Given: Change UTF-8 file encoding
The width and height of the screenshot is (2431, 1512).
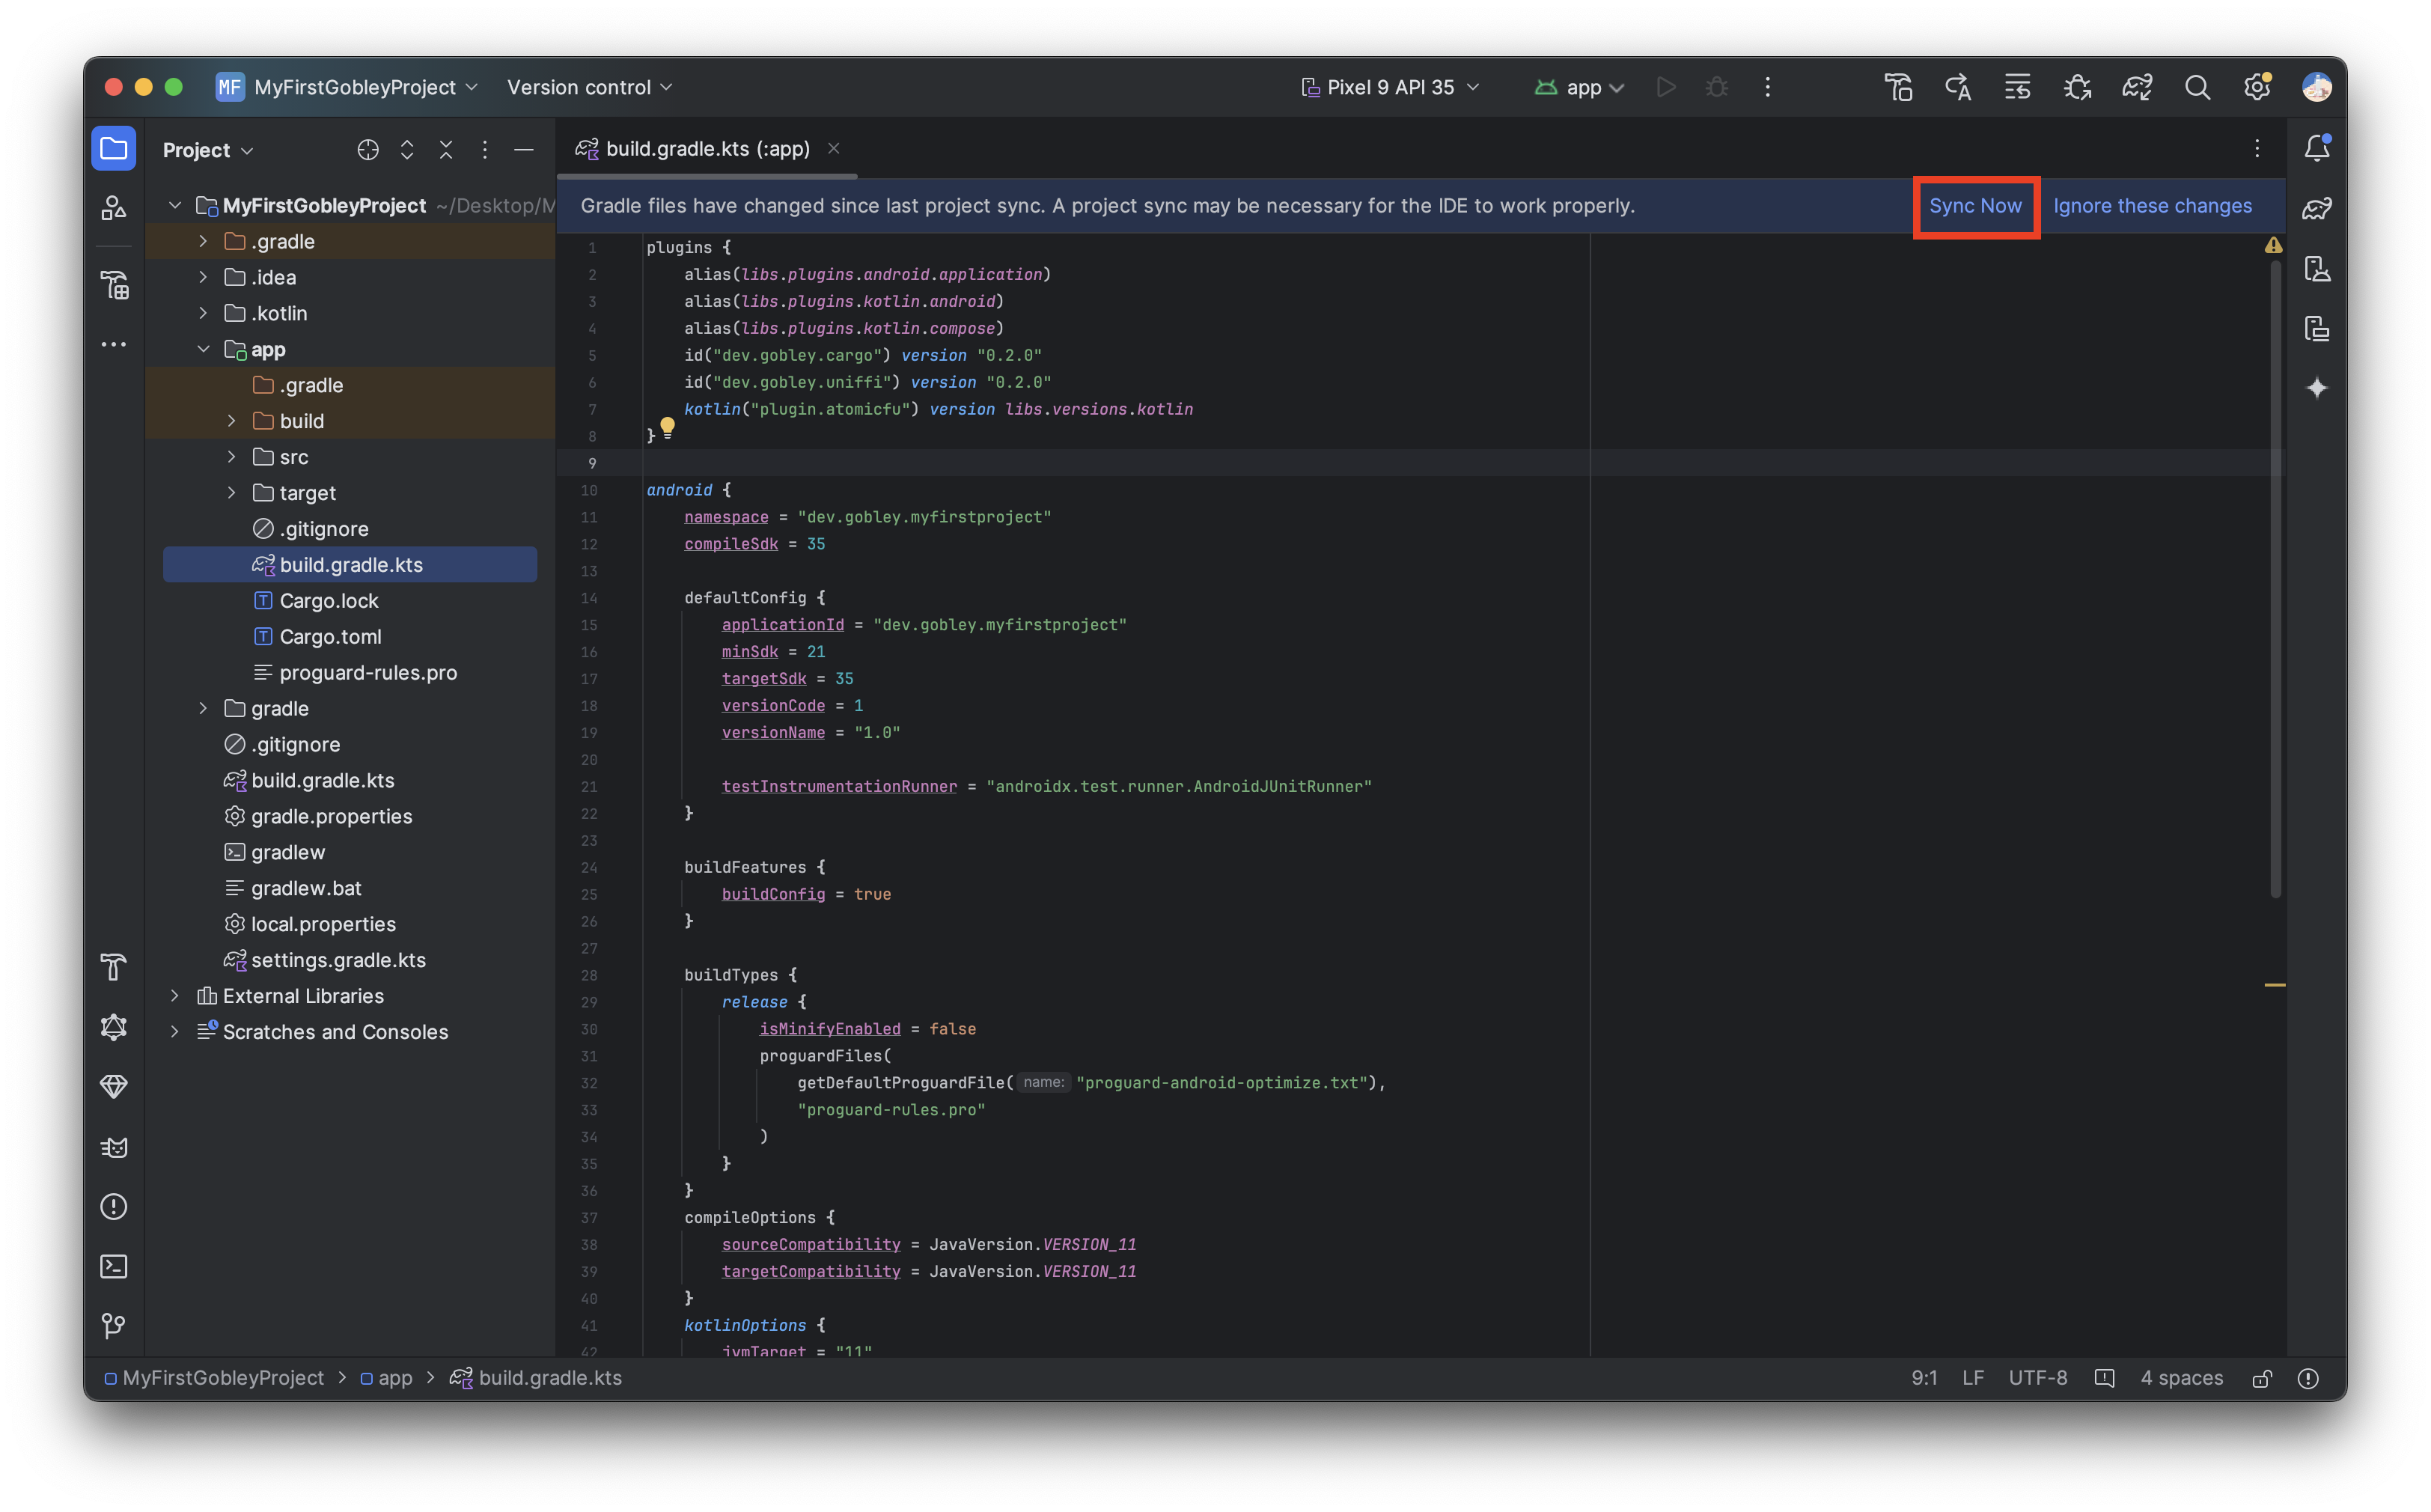Looking at the screenshot, I should [2038, 1379].
